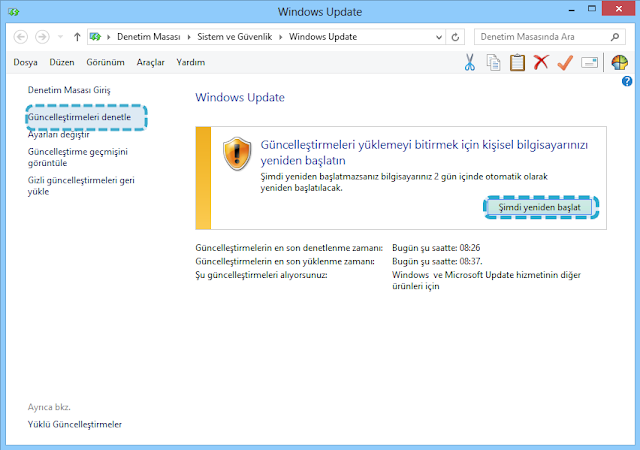Click the search magnifier icon
This screenshot has height=450, width=640.
615,37
